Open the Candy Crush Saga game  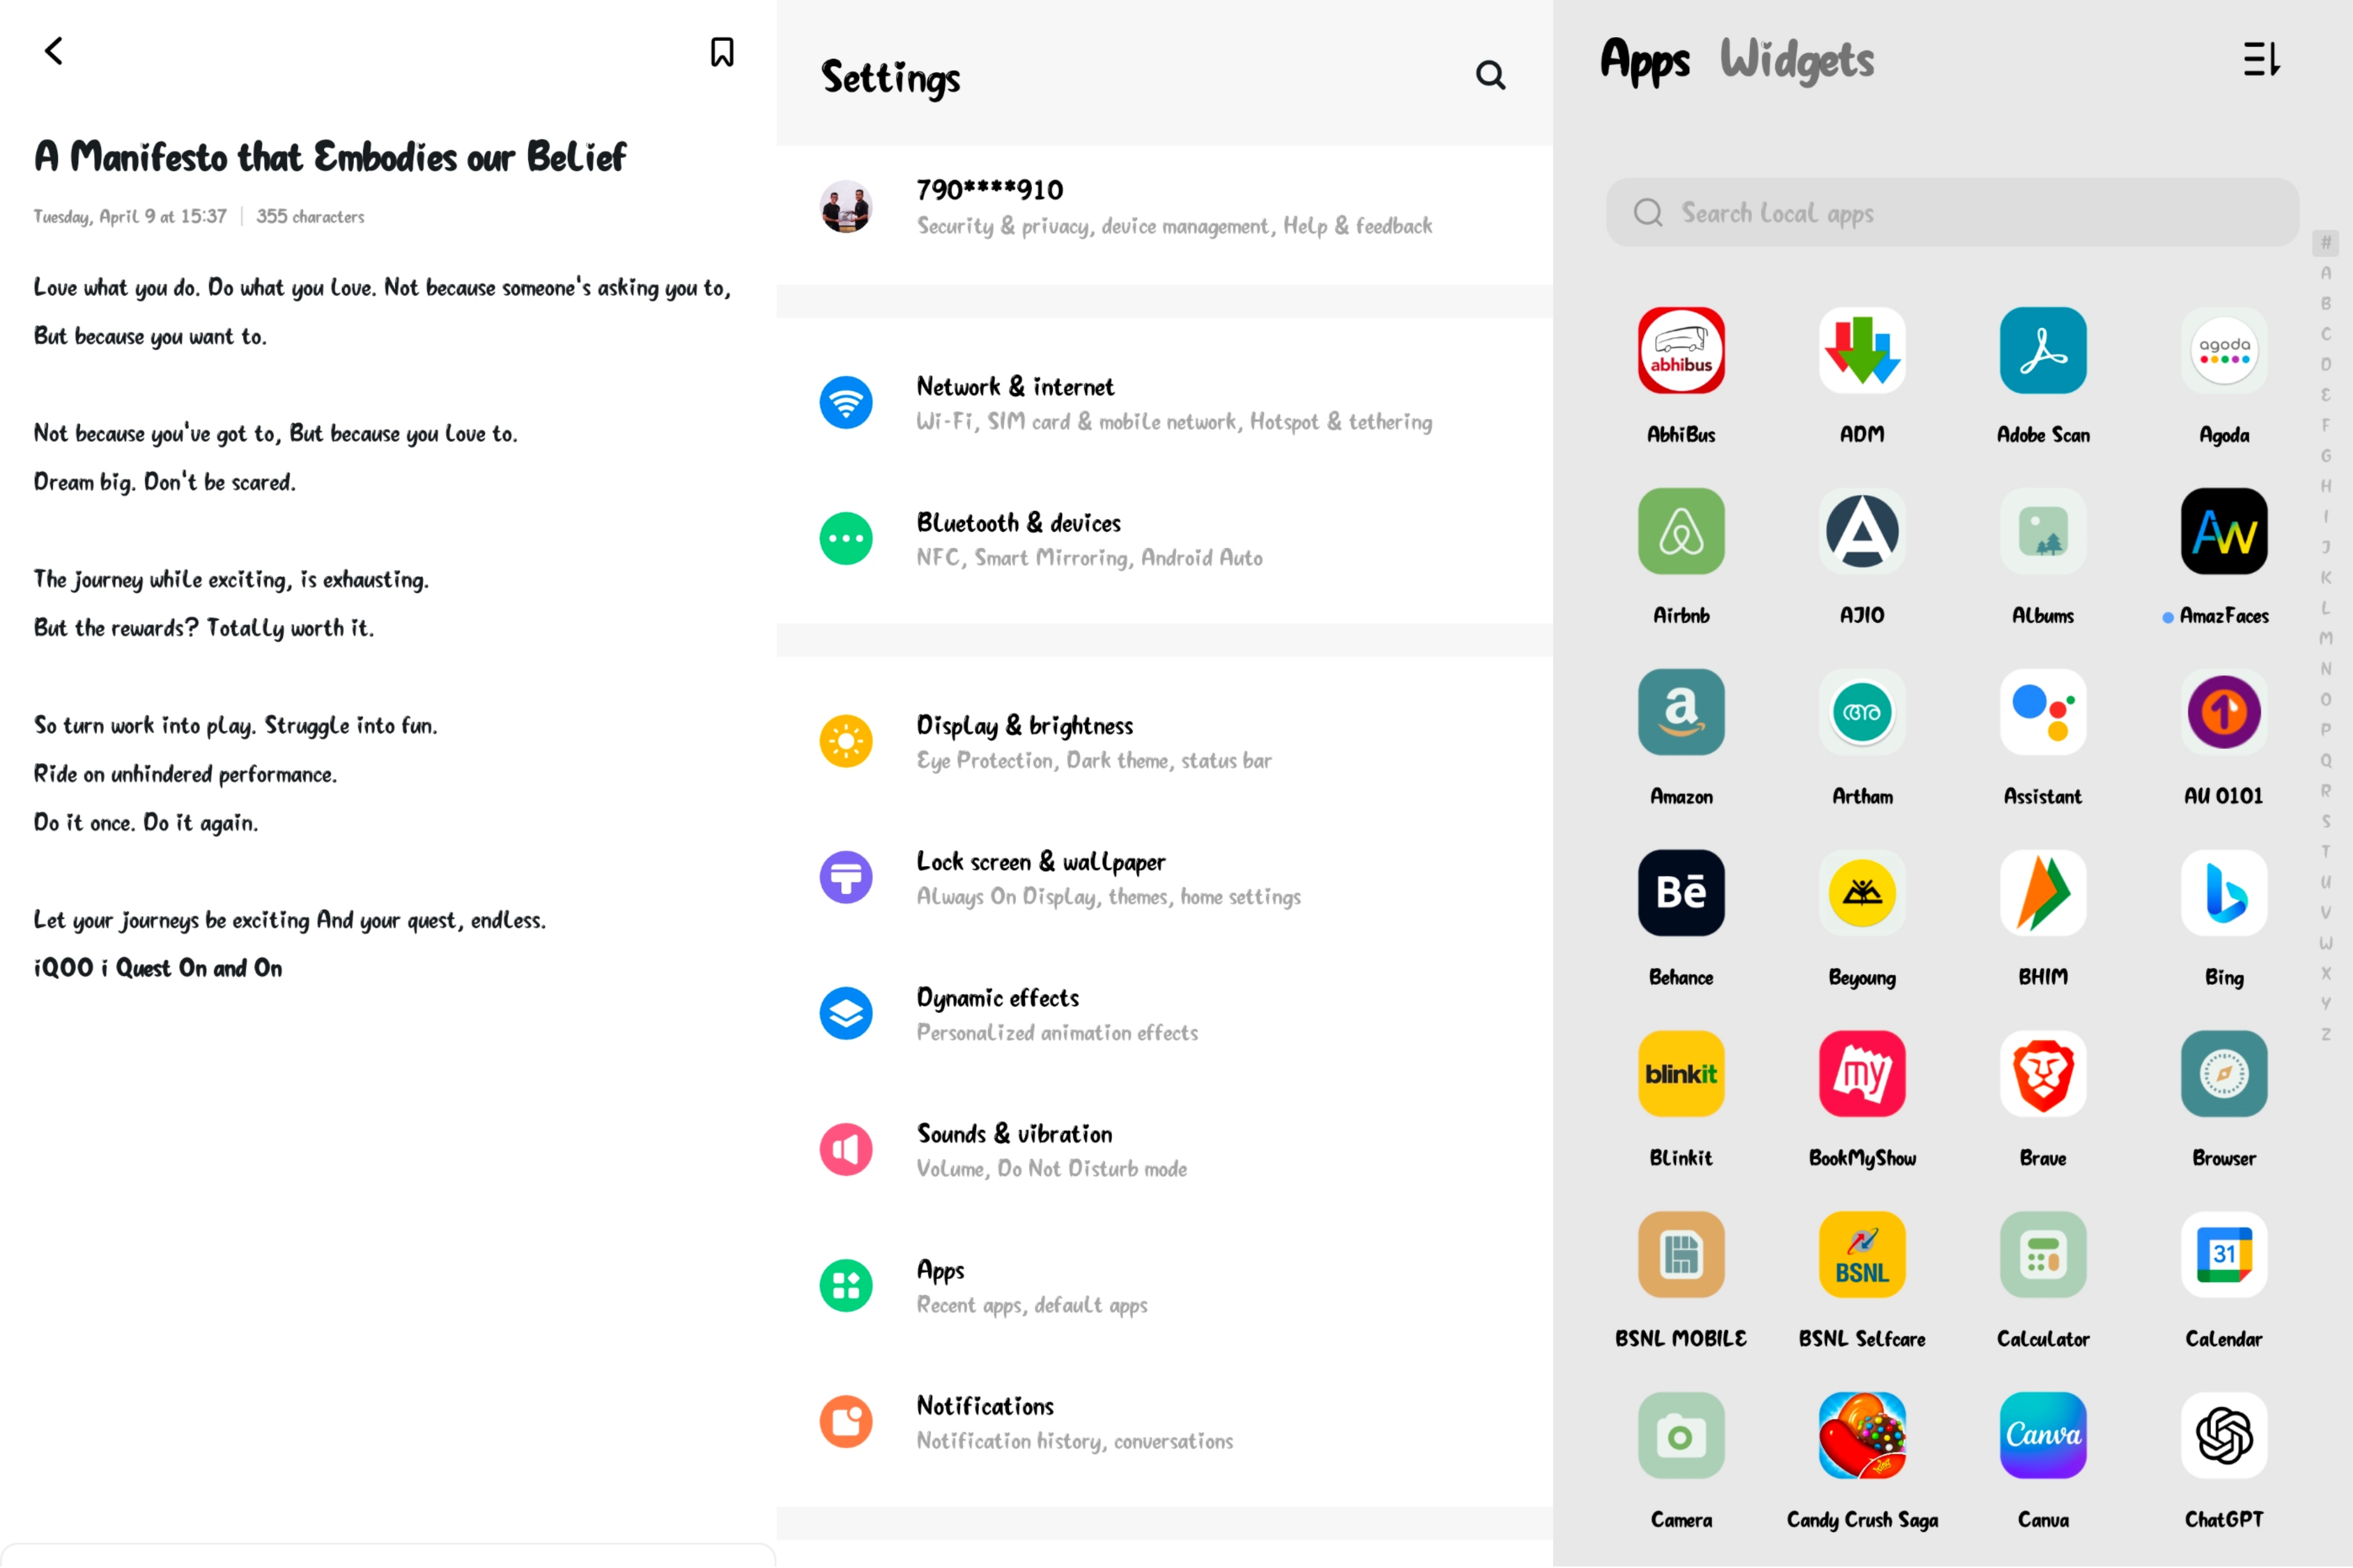click(1861, 1436)
